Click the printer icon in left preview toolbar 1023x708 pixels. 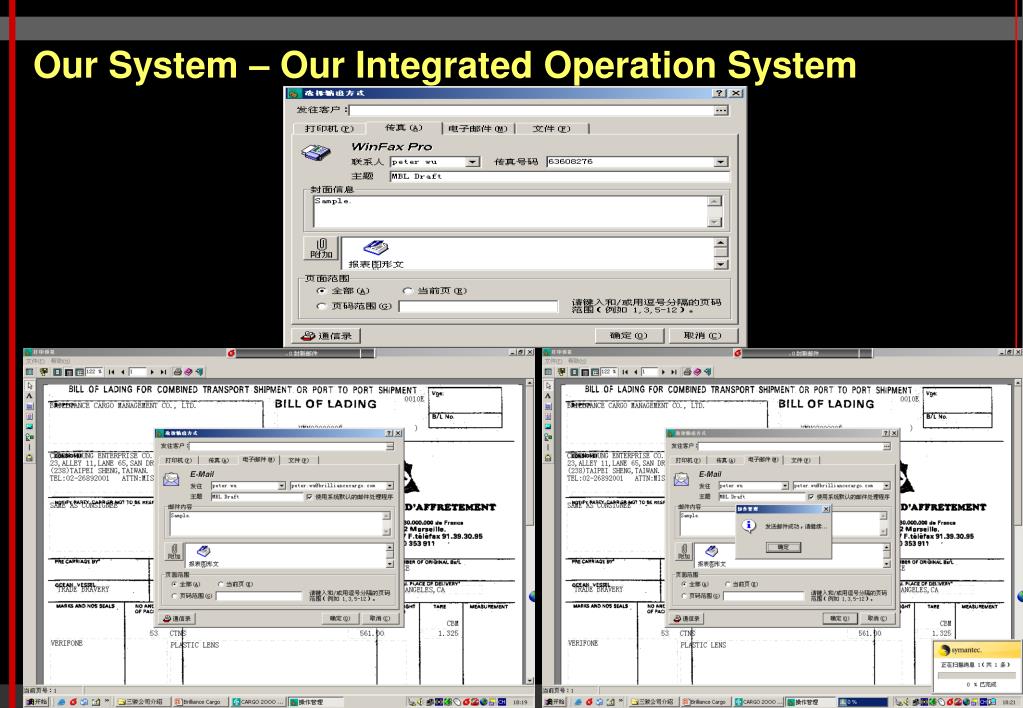tap(177, 372)
